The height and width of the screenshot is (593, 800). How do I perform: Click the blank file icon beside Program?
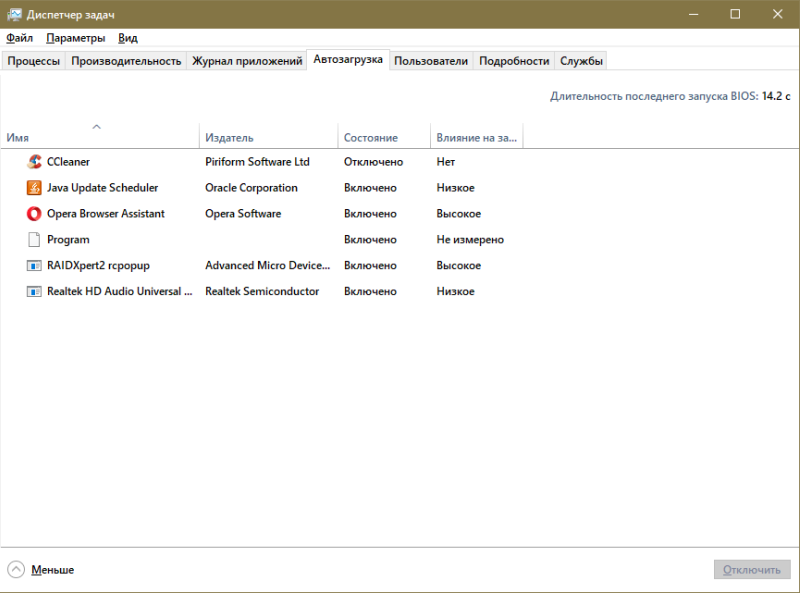[34, 239]
